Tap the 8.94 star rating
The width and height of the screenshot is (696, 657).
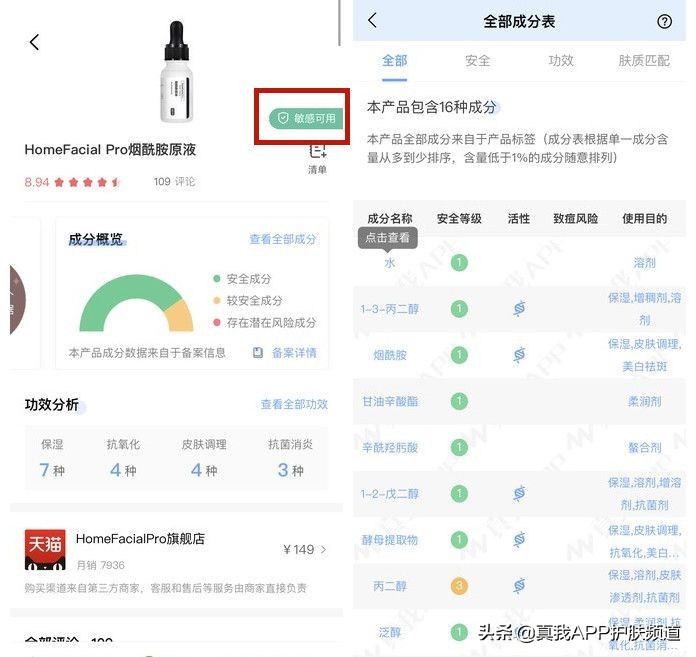point(72,182)
